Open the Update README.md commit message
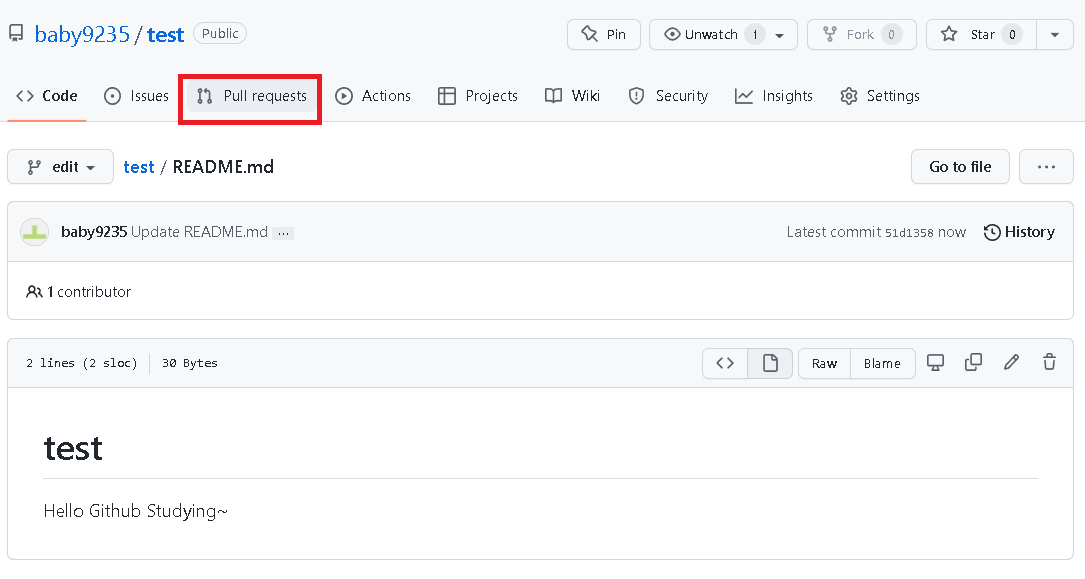1085x579 pixels. (199, 232)
